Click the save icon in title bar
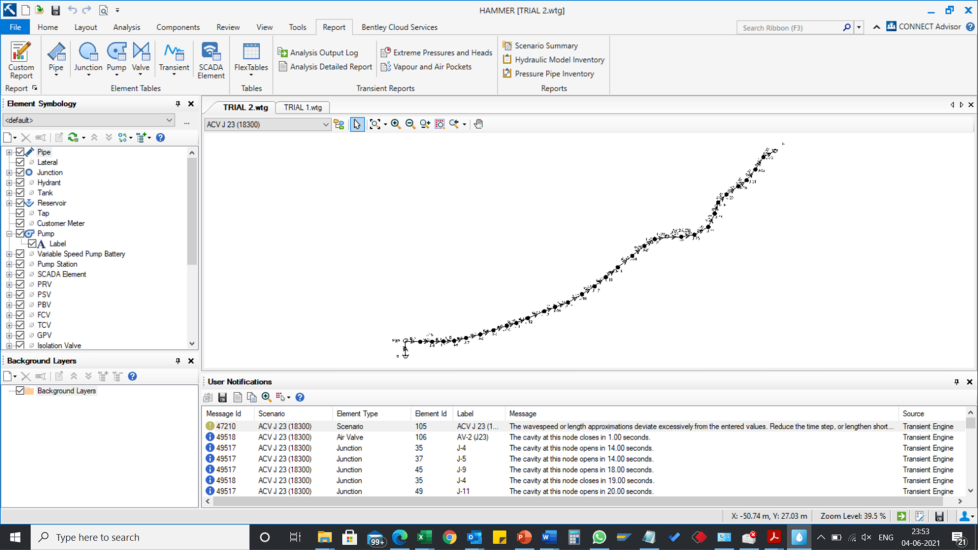The width and height of the screenshot is (978, 550). pyautogui.click(x=56, y=10)
